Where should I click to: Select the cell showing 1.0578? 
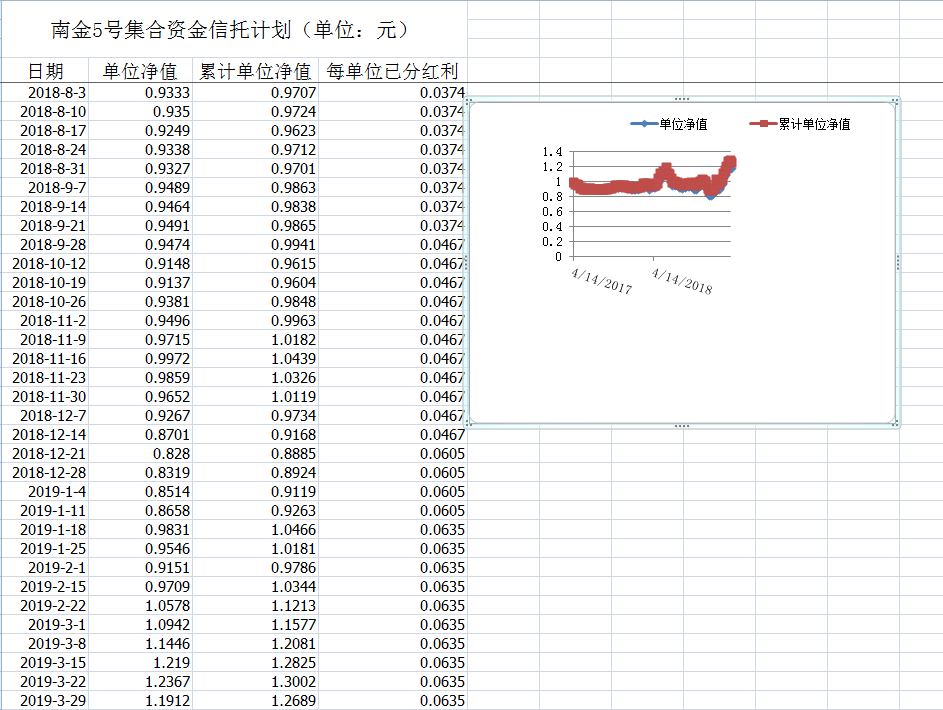point(140,605)
